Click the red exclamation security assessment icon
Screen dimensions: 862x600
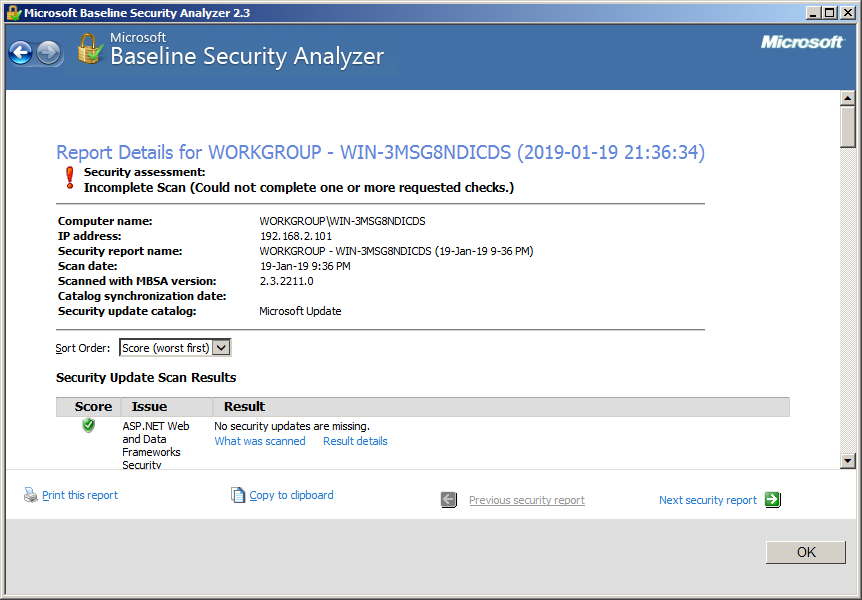pyautogui.click(x=70, y=178)
